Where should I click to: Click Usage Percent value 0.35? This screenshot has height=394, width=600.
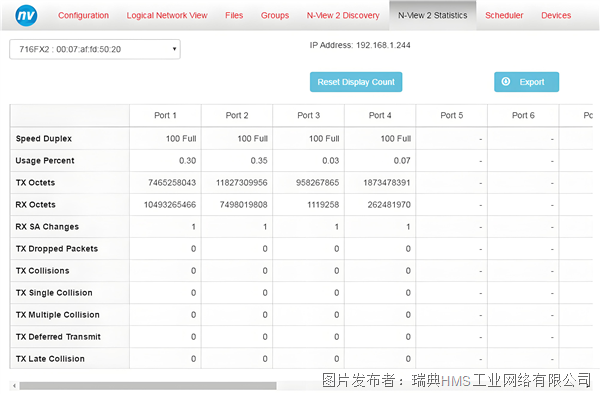(259, 161)
